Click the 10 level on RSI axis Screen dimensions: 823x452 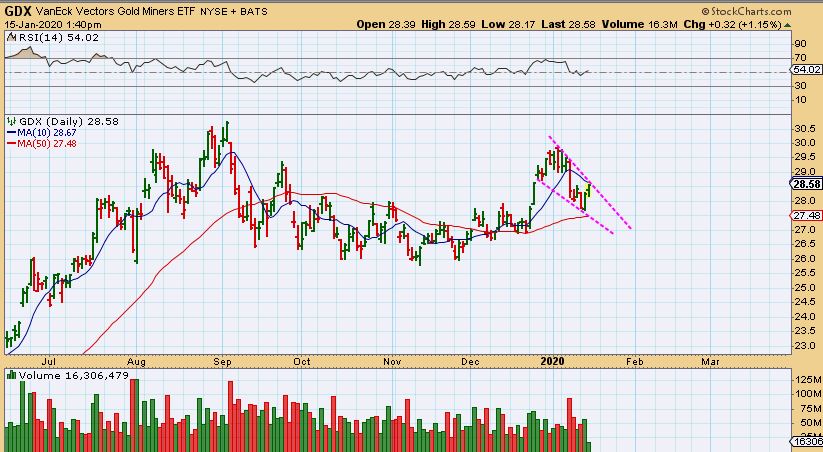(x=800, y=100)
